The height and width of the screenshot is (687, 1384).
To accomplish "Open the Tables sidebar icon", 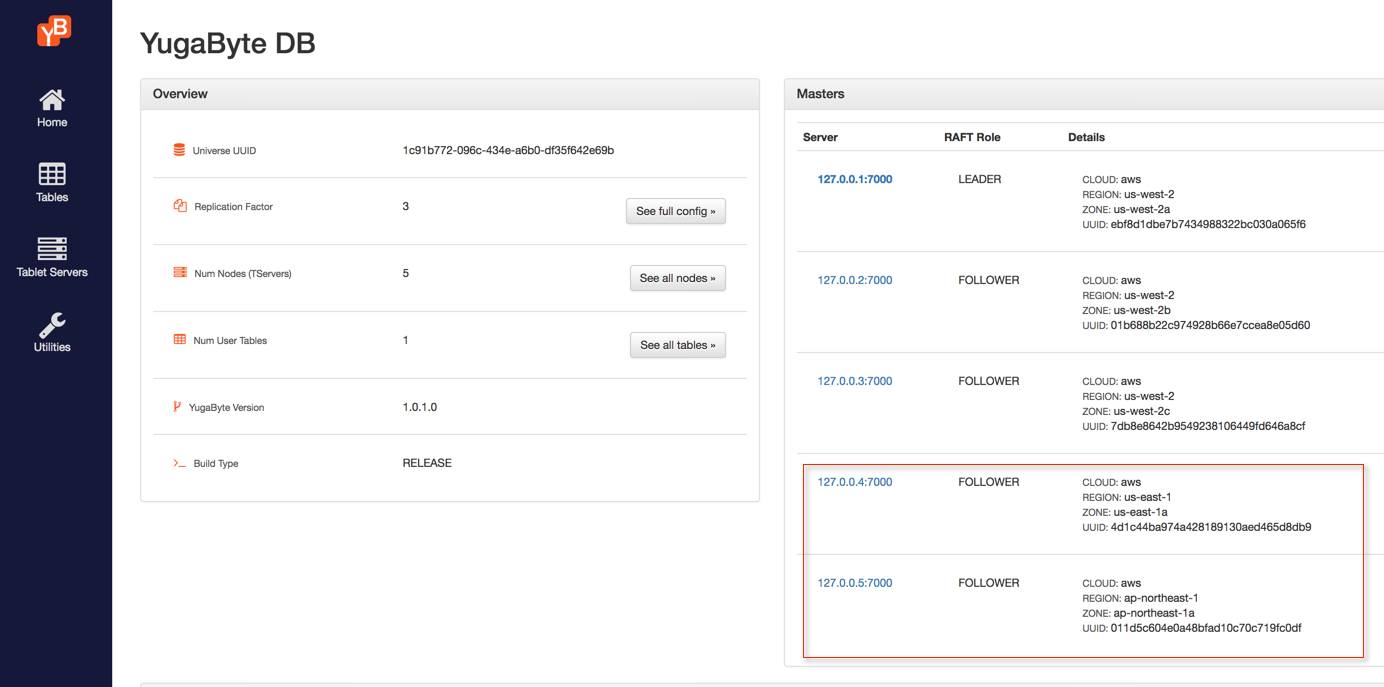I will (x=52, y=174).
